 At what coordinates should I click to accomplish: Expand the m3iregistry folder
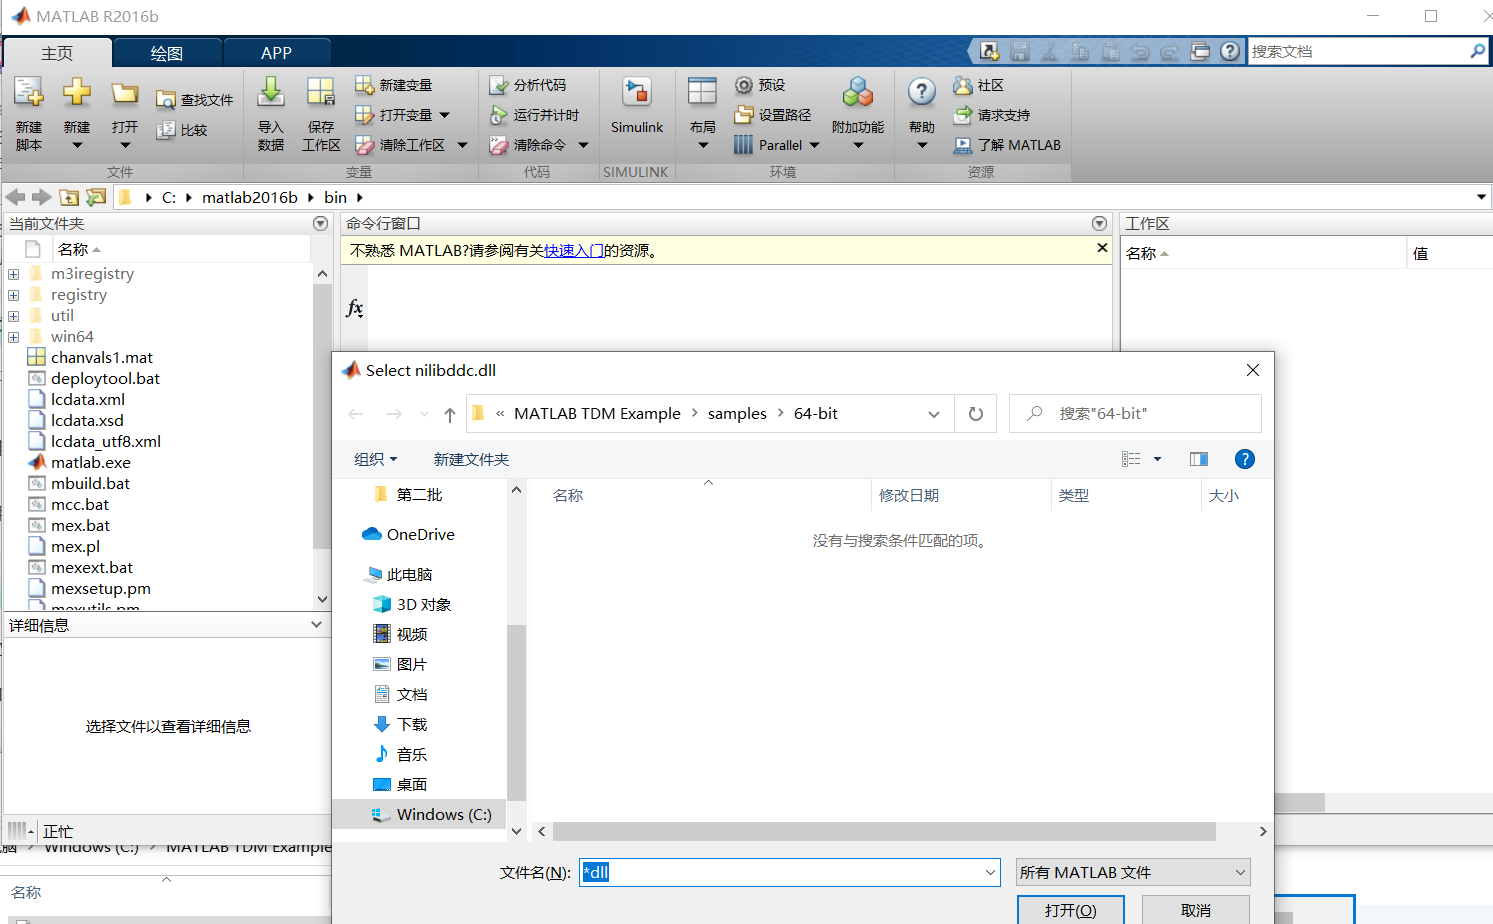pos(14,274)
